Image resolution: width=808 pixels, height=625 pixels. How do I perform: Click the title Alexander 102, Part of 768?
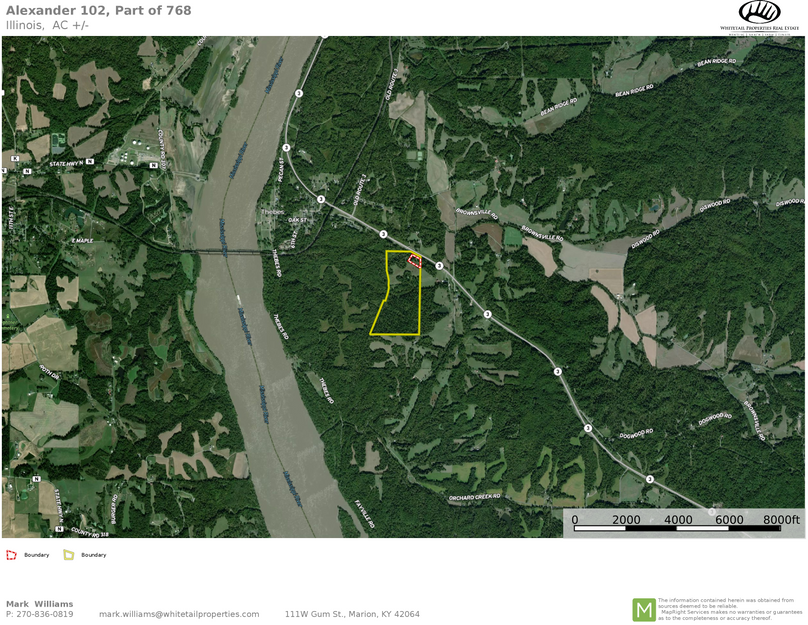pos(98,10)
